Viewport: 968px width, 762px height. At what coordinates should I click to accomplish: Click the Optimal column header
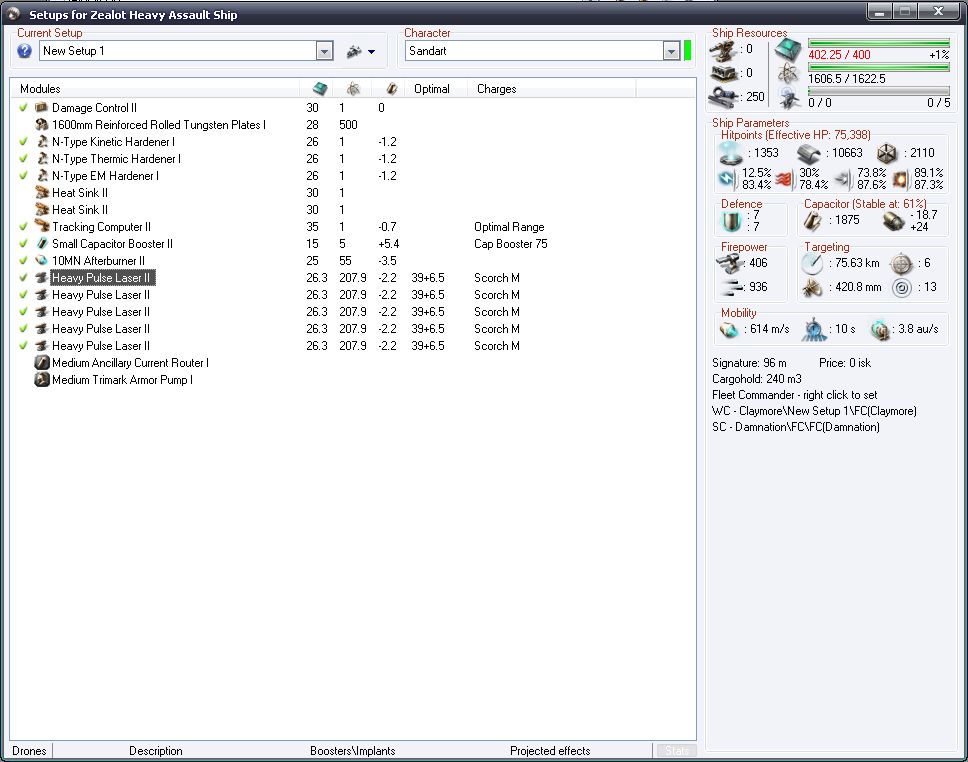point(432,89)
